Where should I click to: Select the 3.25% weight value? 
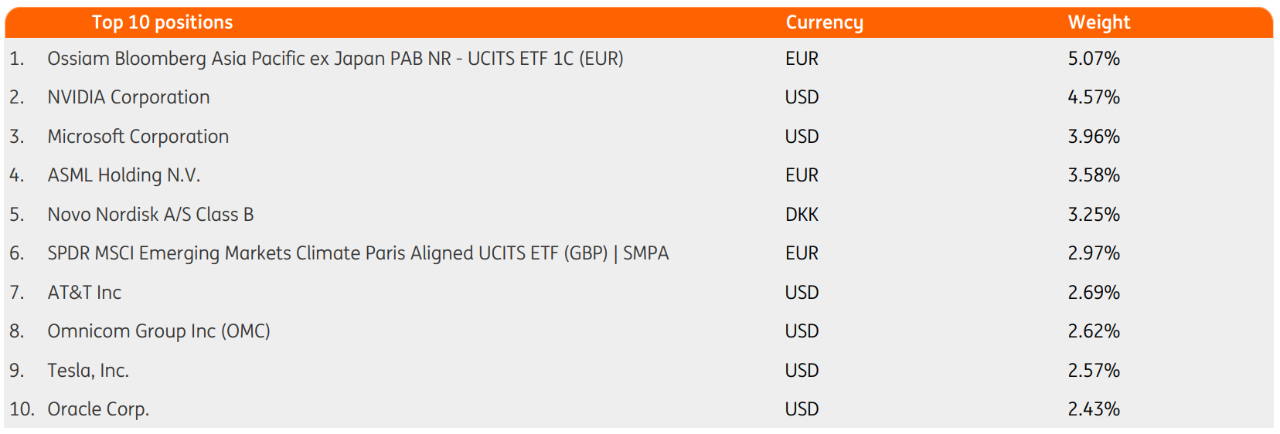point(1094,215)
